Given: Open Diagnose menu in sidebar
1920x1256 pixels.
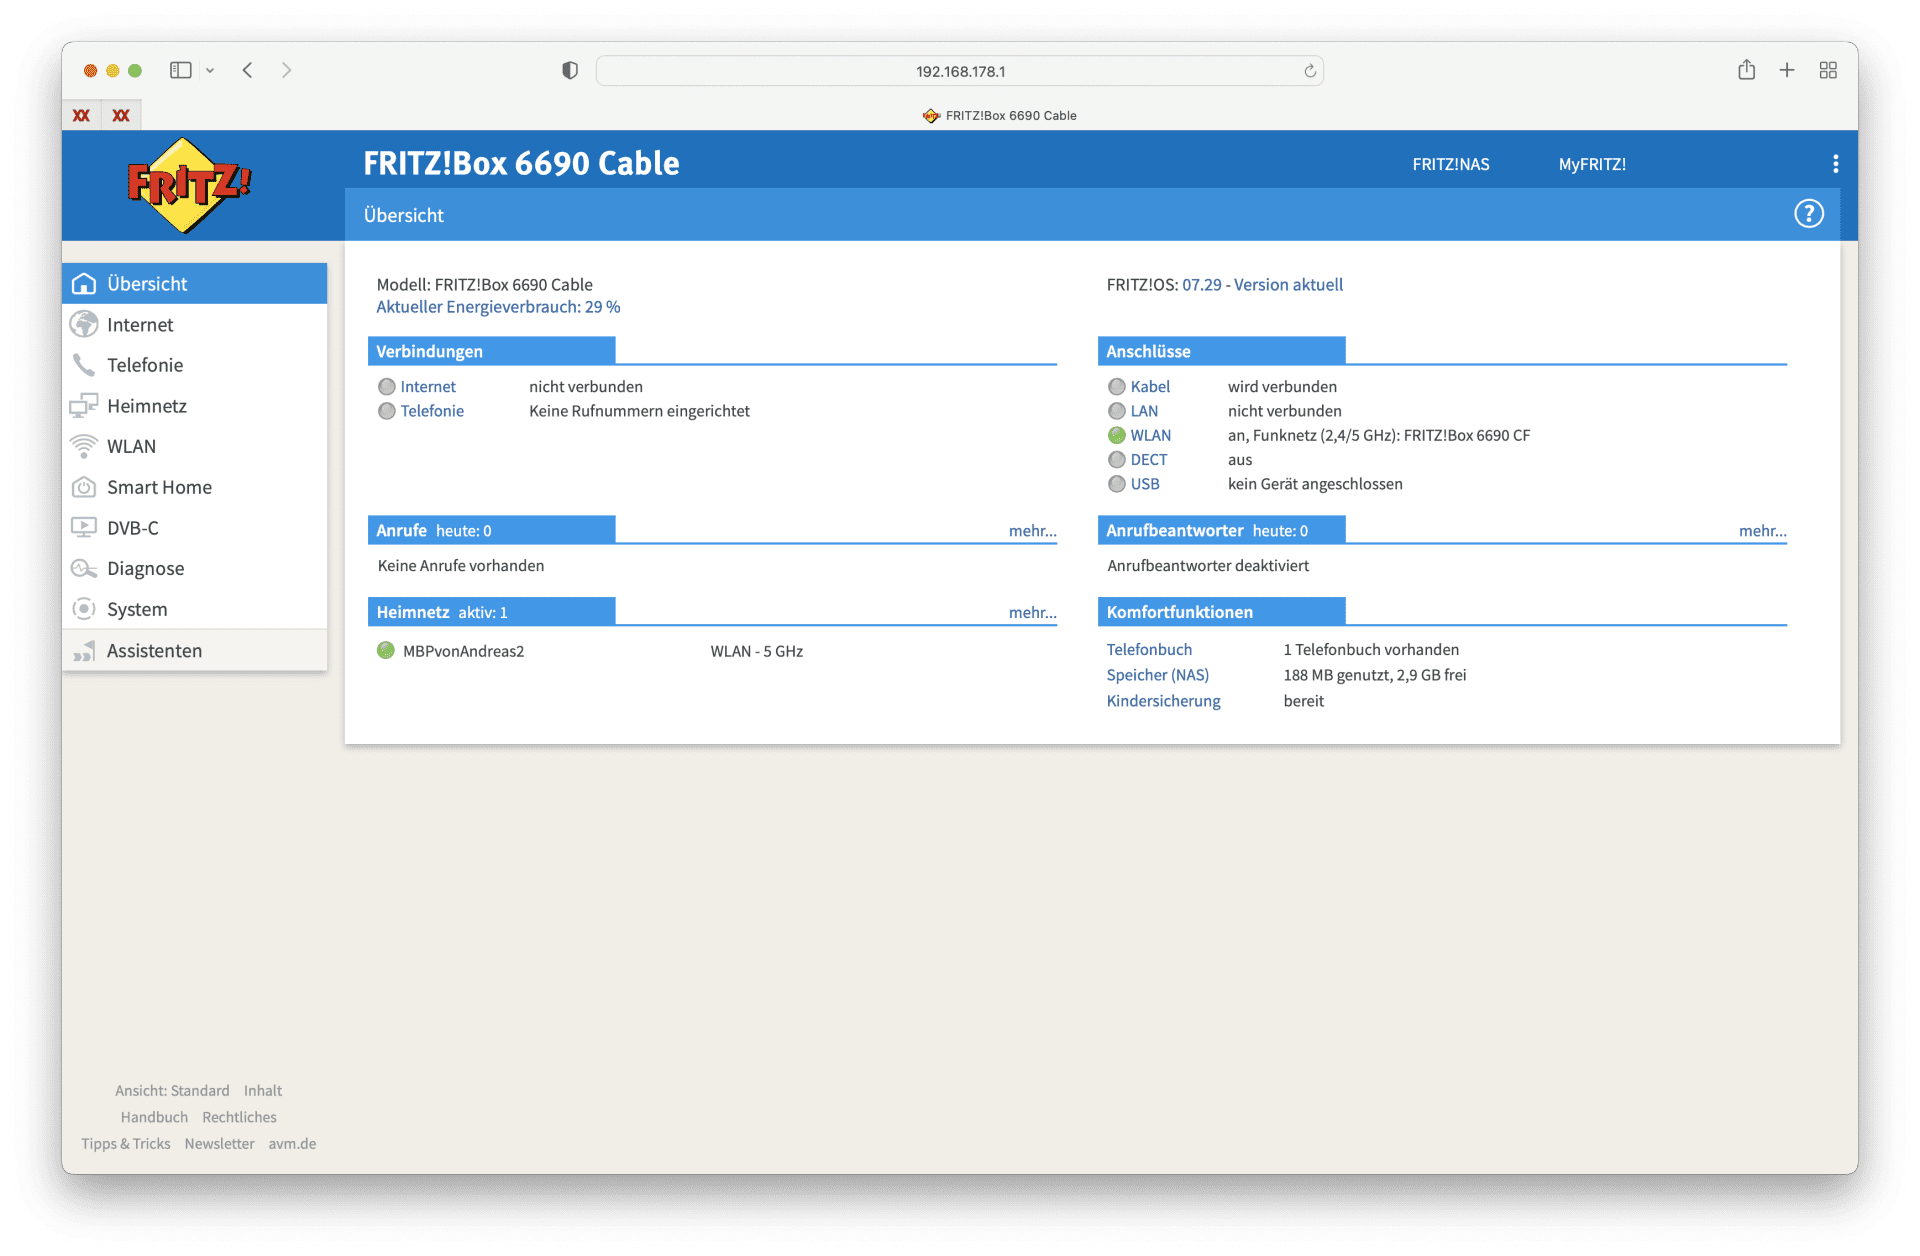Looking at the screenshot, I should (194, 568).
